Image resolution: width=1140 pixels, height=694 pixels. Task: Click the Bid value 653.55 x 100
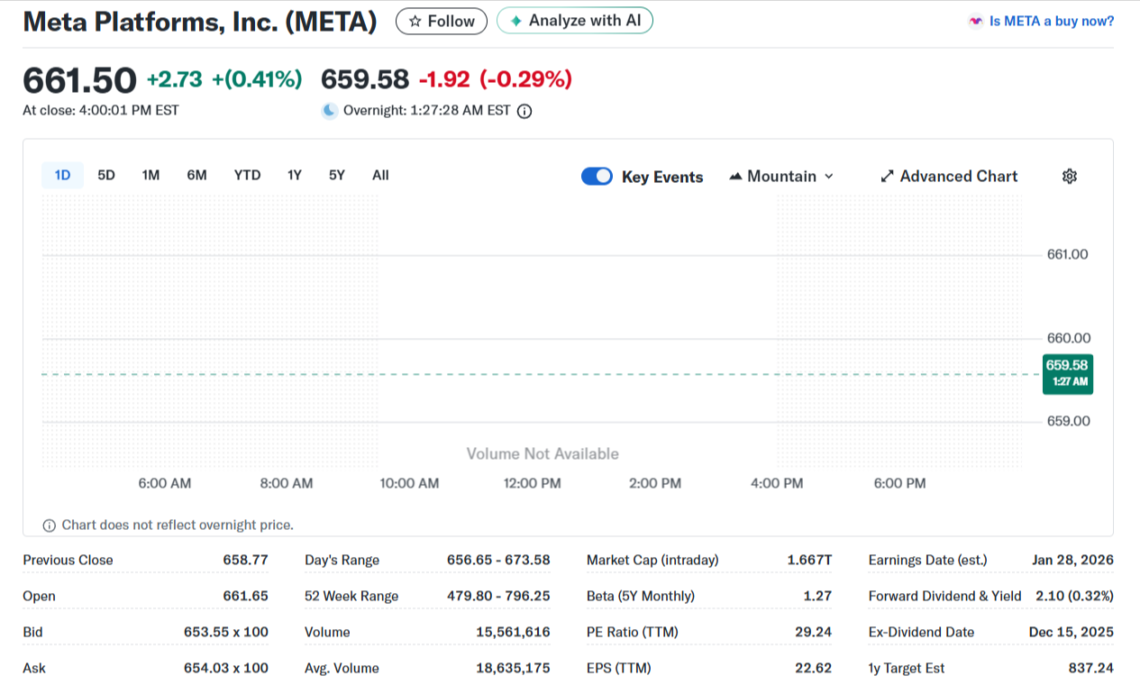click(225, 632)
